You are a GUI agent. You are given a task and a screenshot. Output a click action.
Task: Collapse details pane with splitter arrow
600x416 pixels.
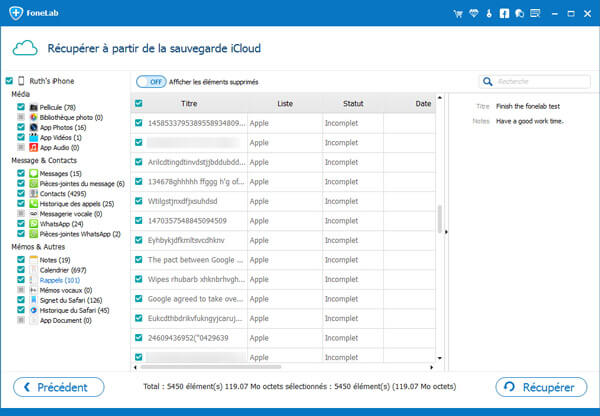(446, 232)
